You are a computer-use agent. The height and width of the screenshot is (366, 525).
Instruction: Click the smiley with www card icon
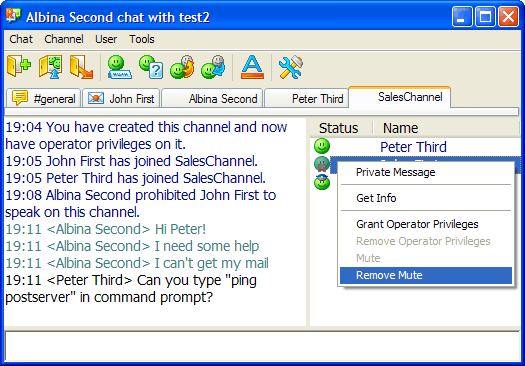click(119, 67)
